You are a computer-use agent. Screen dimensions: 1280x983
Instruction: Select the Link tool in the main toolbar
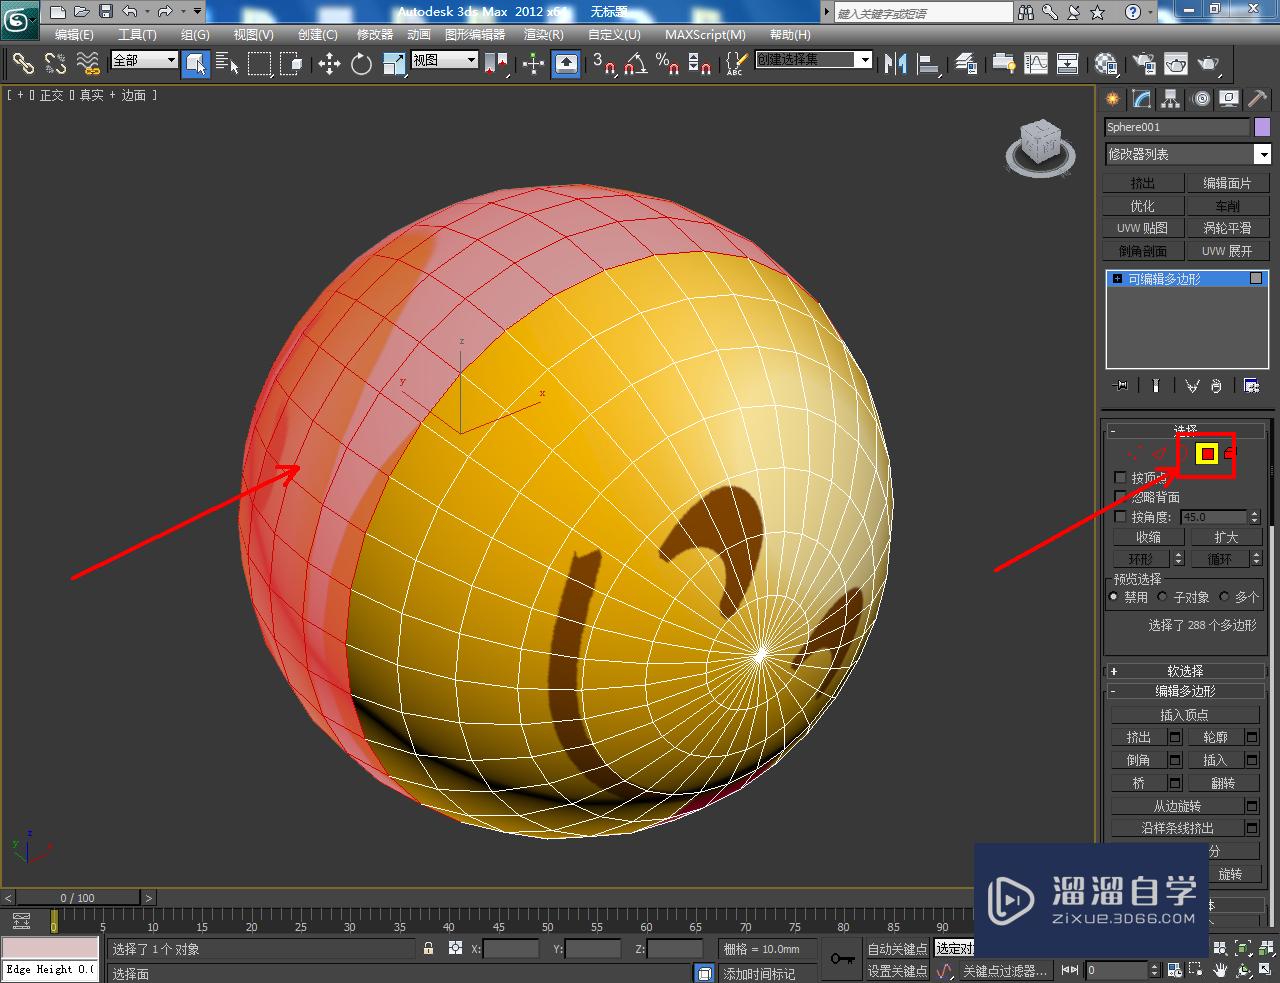pyautogui.click(x=23, y=64)
